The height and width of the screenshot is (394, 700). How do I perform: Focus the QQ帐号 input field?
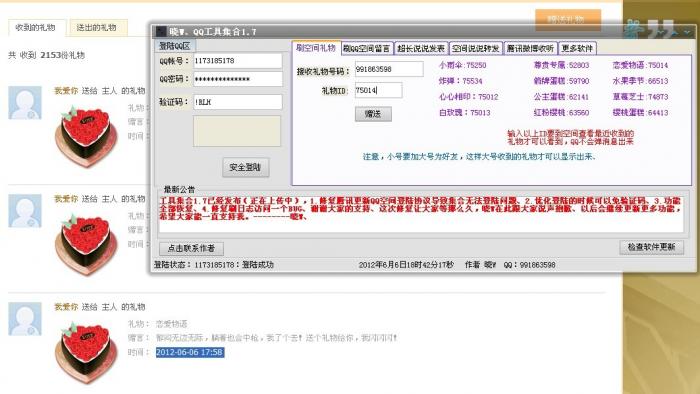click(238, 61)
